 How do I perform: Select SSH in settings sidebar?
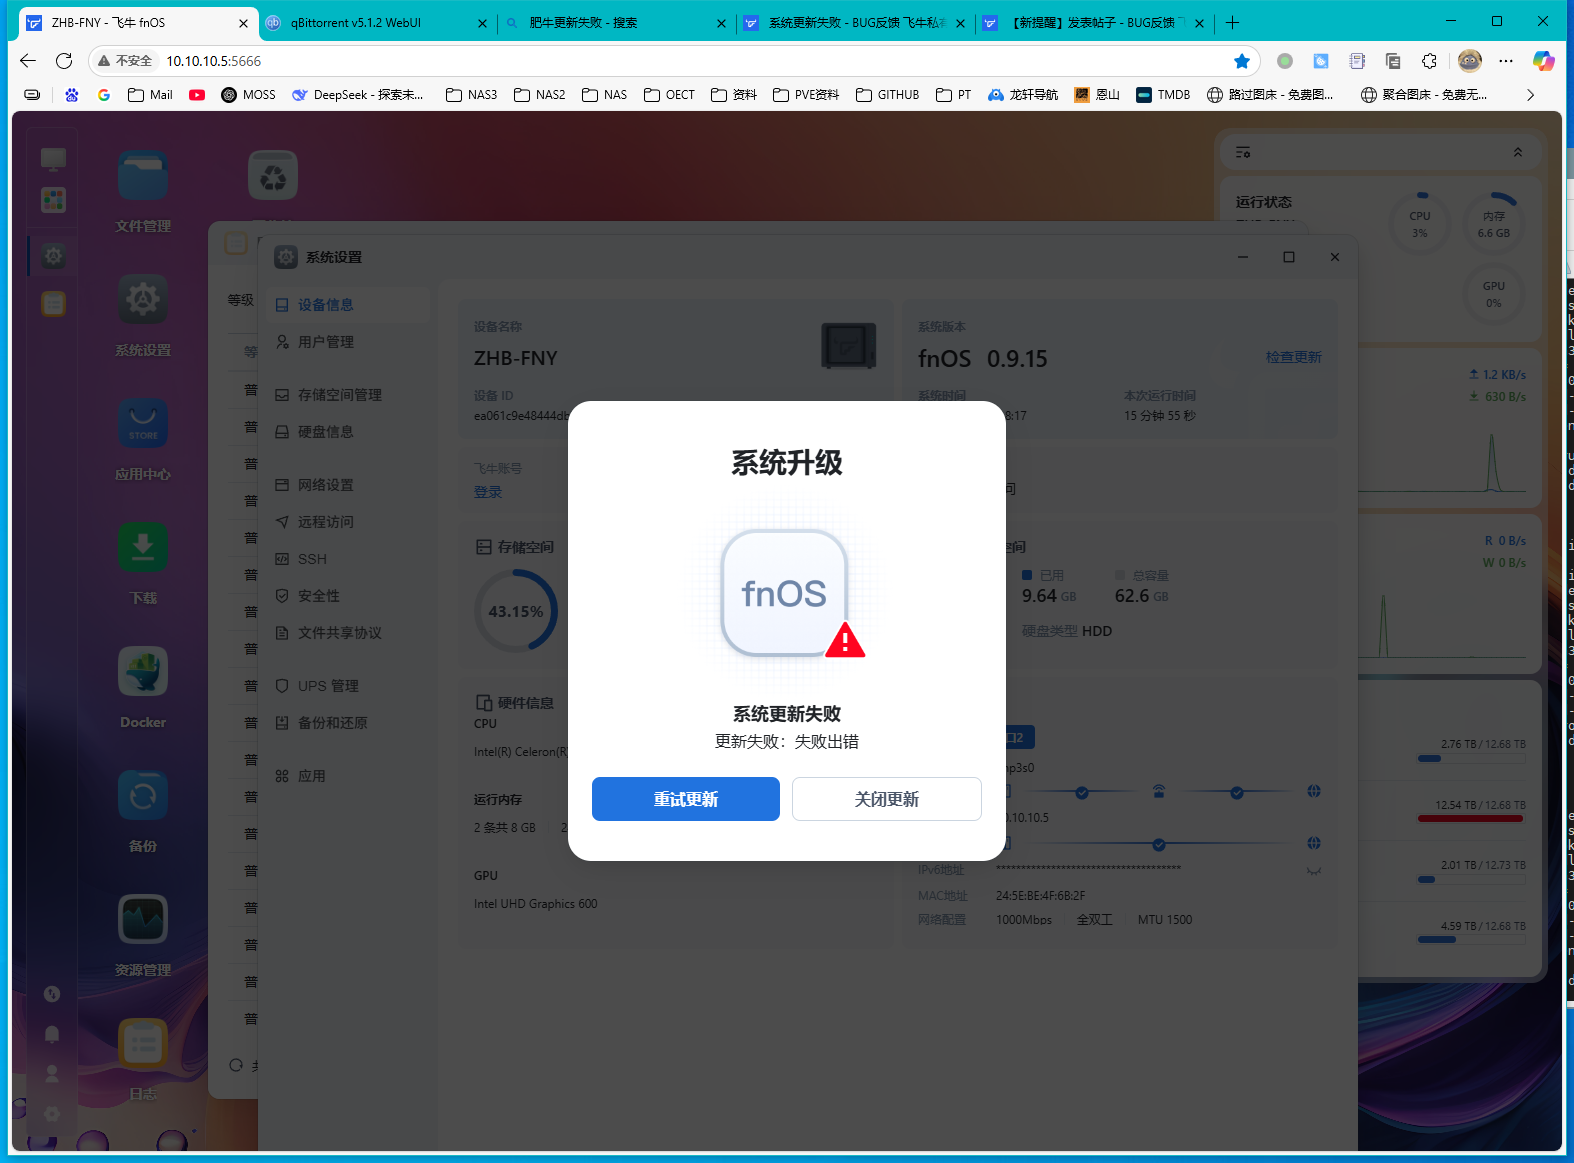(x=348, y=559)
